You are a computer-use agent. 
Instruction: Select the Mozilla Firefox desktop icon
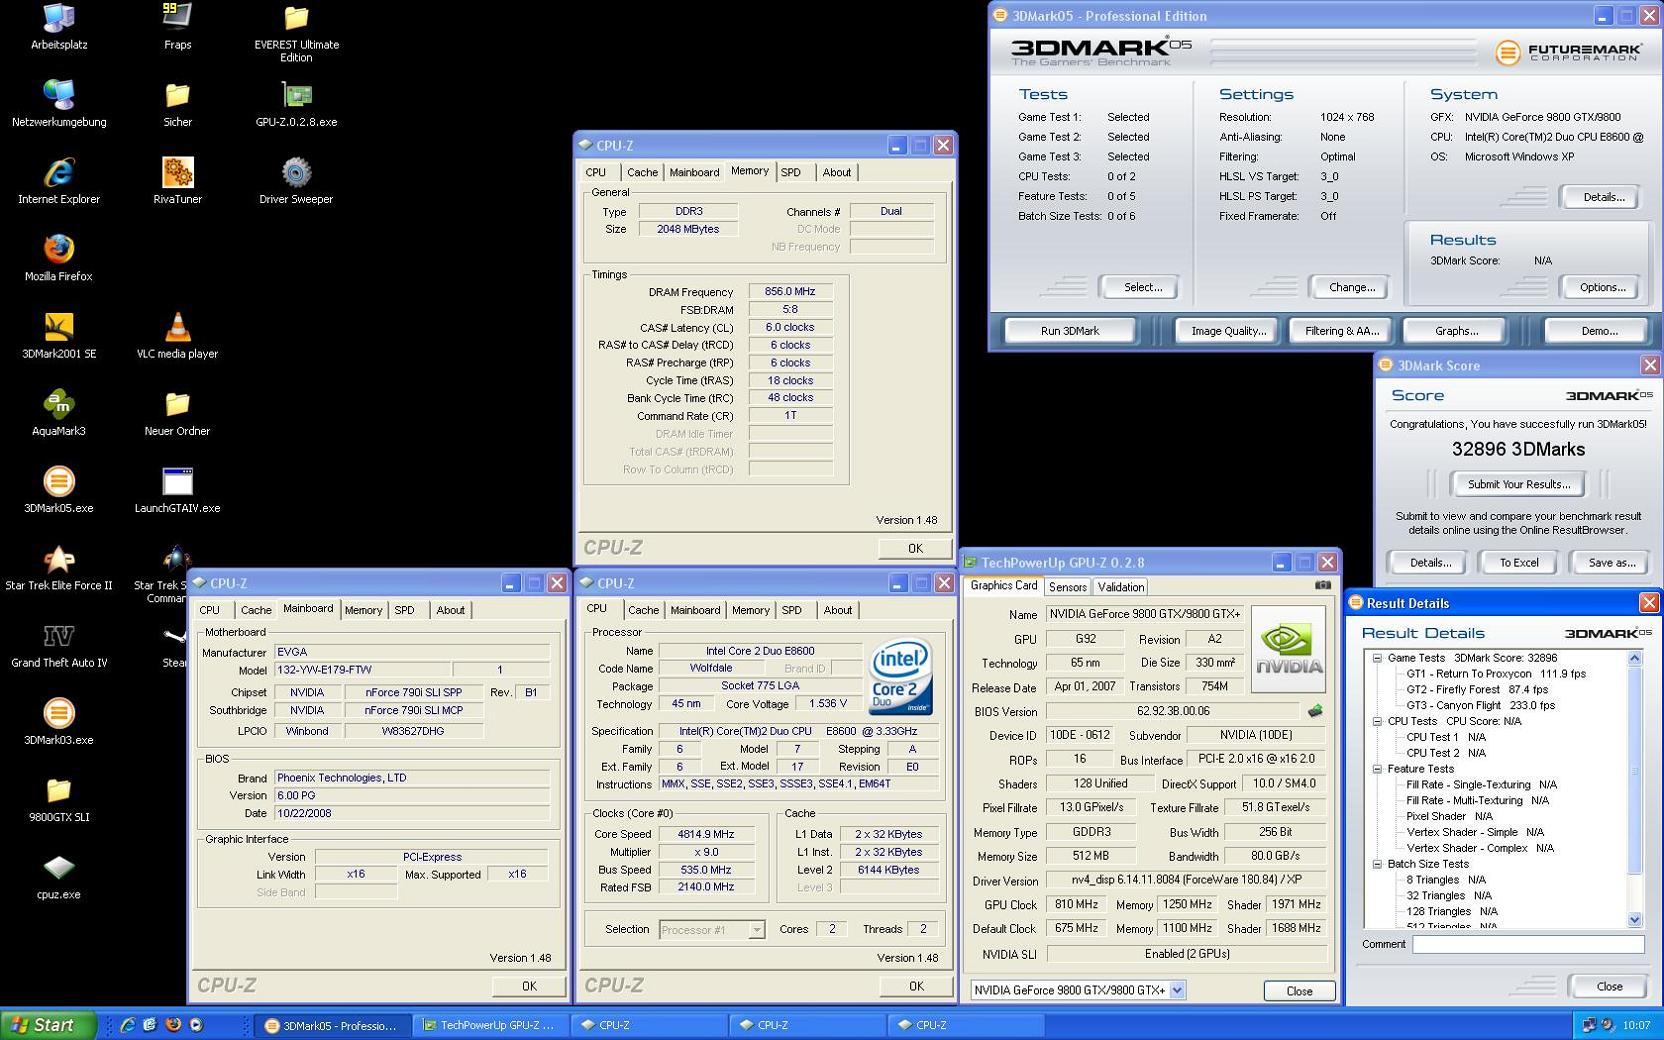point(59,258)
